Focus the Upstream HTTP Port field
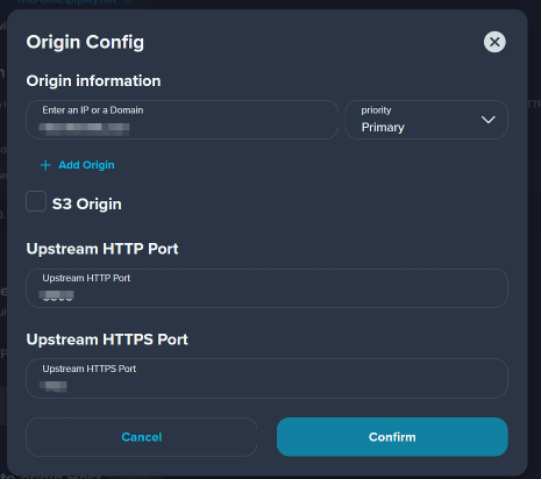542x480 pixels. coord(267,288)
